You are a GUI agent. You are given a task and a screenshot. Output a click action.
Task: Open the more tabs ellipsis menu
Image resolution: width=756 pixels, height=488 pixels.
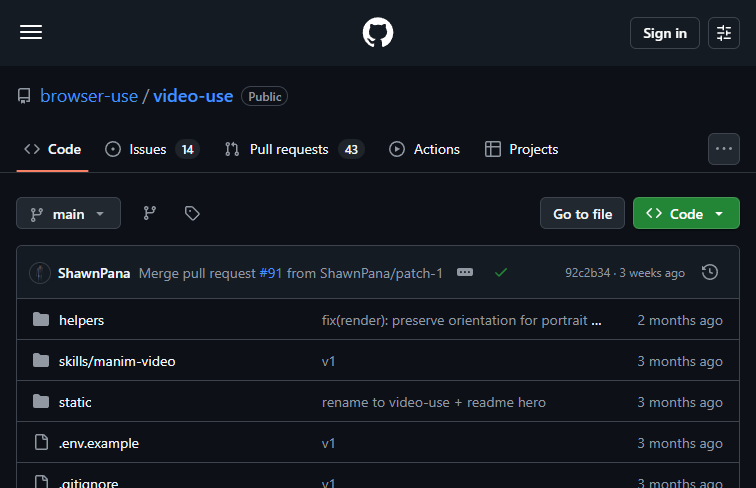click(724, 149)
